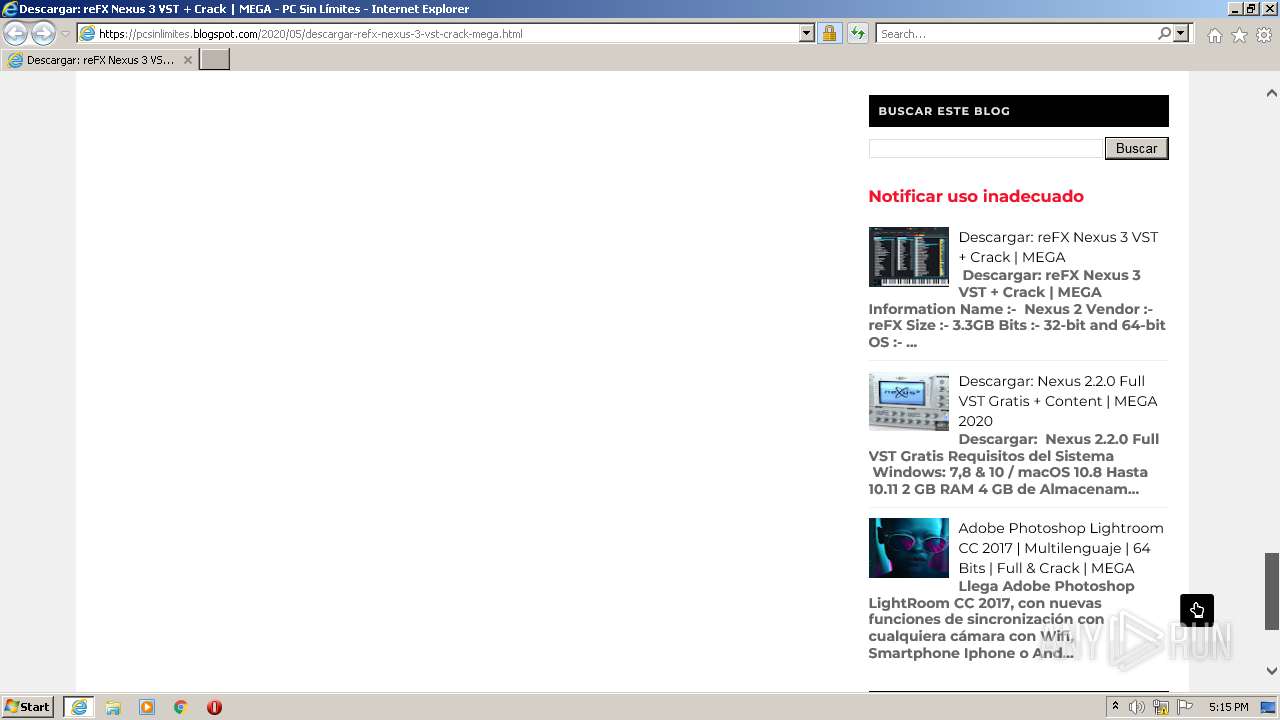Click the network tray icon
Viewport: 1280px width, 720px height.
coord(1161,707)
